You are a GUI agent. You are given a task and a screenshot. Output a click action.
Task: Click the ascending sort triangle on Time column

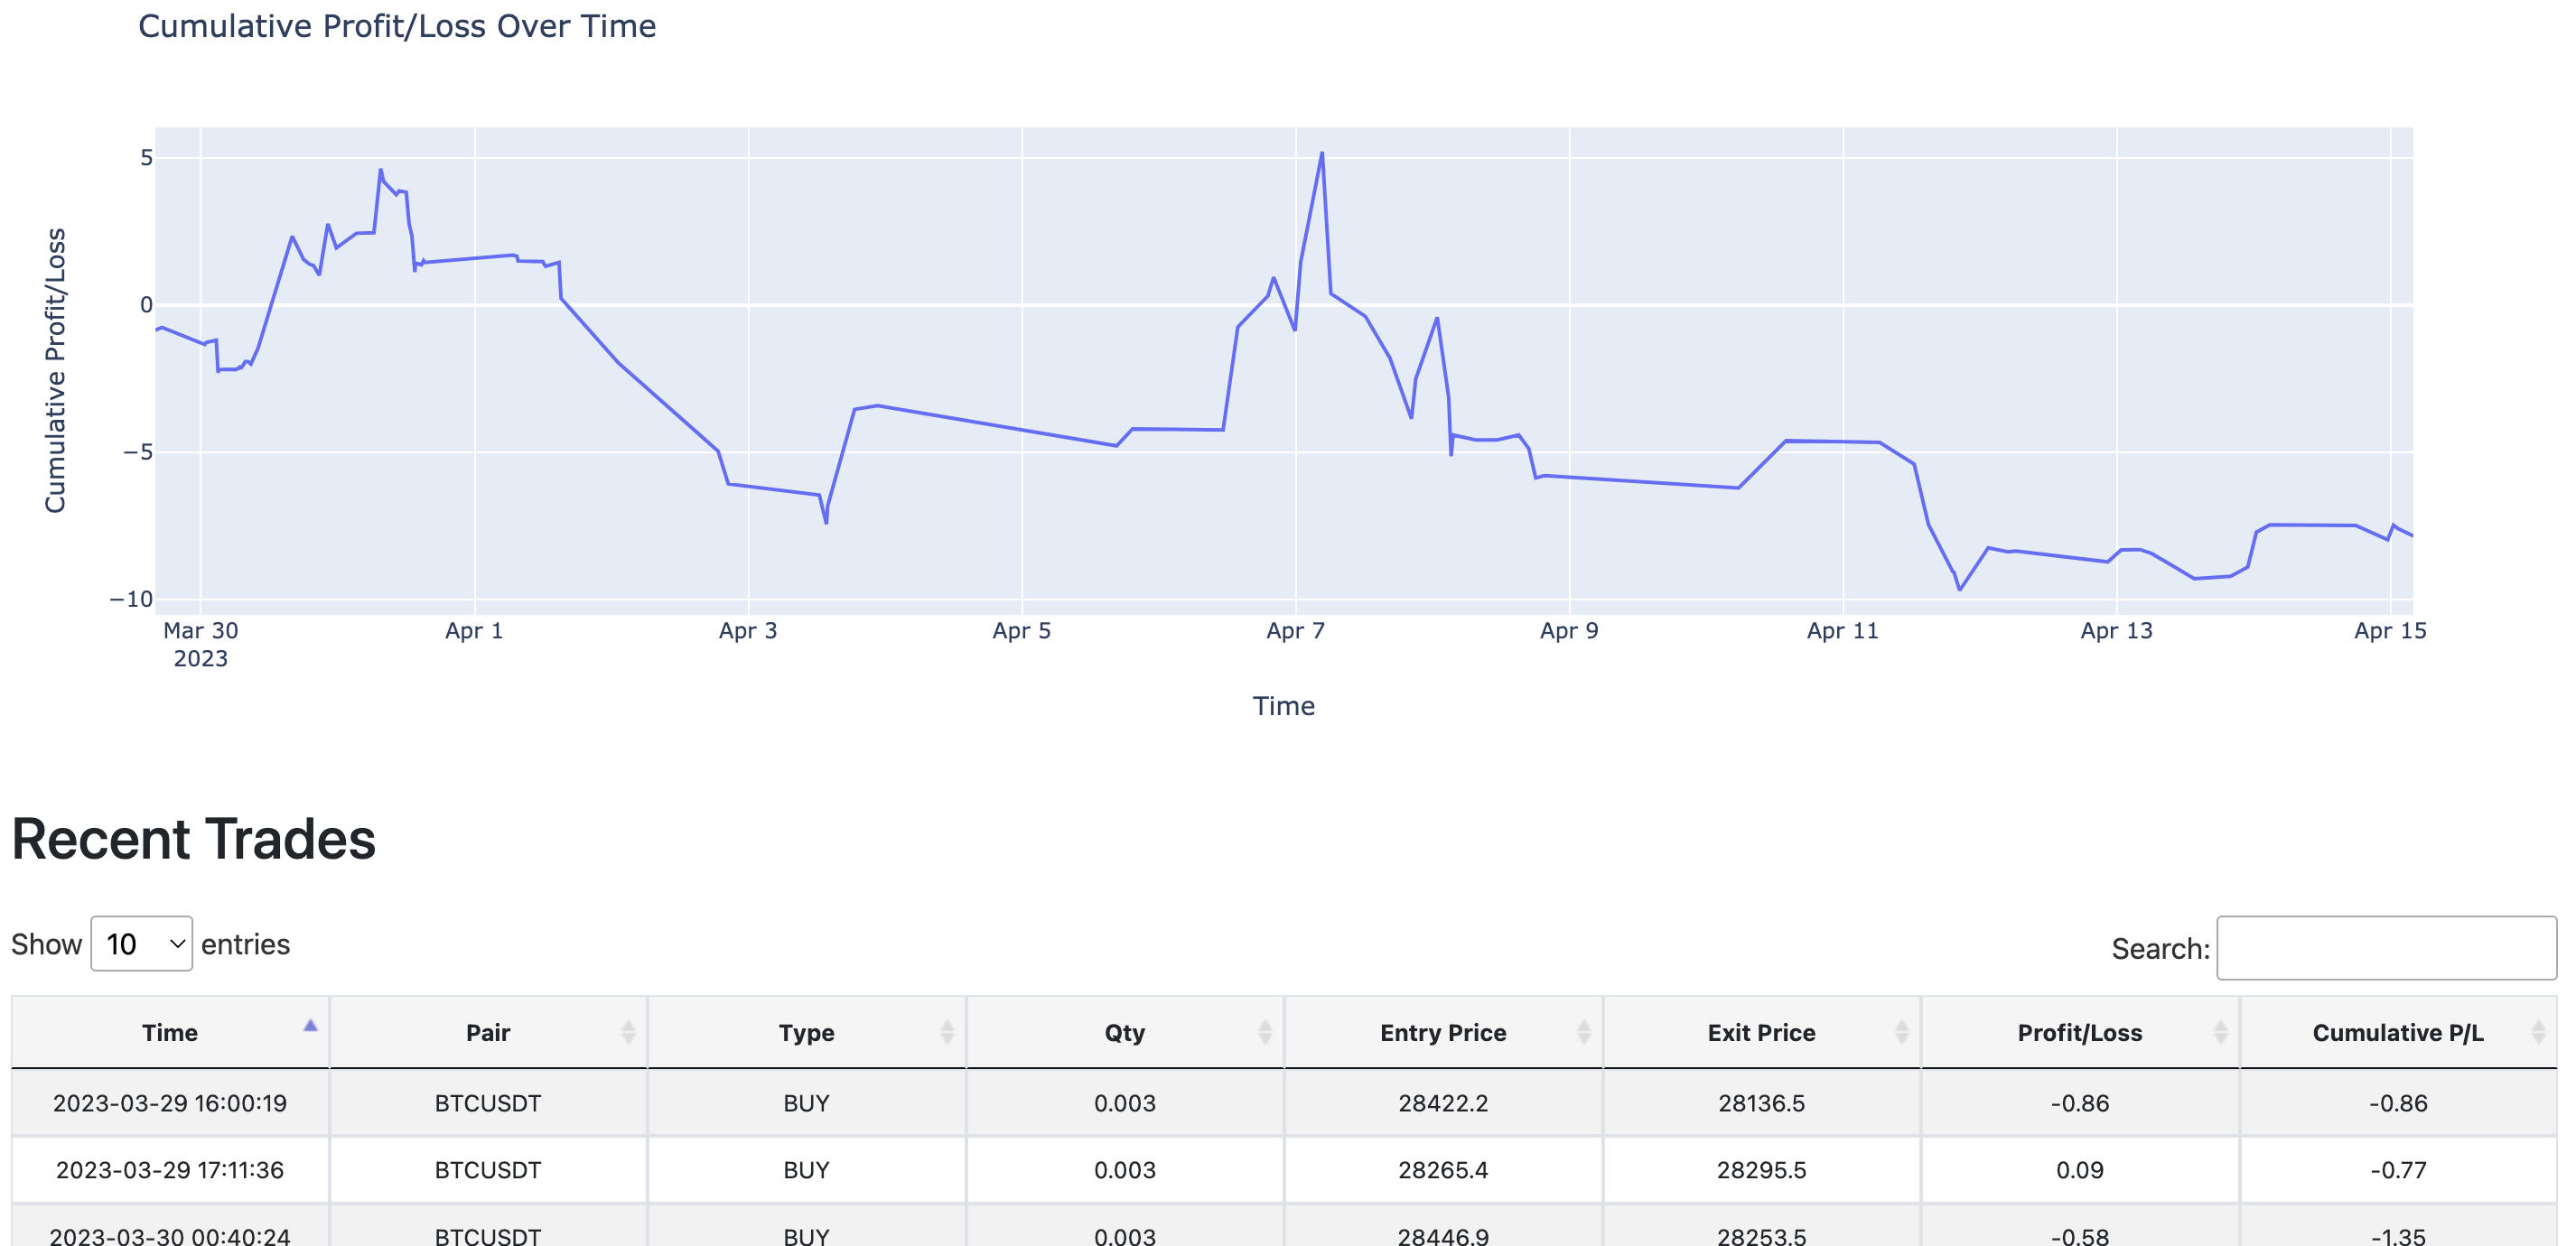(311, 1025)
